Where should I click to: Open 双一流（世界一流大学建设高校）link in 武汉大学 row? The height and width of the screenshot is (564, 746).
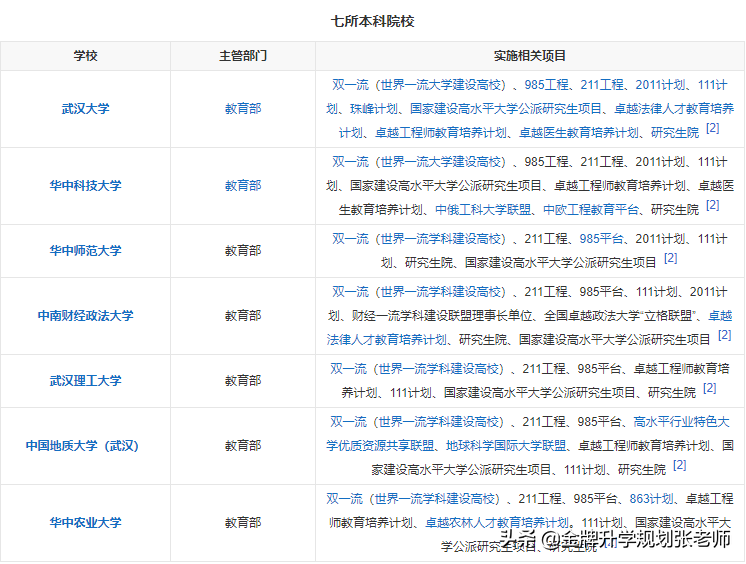(419, 85)
